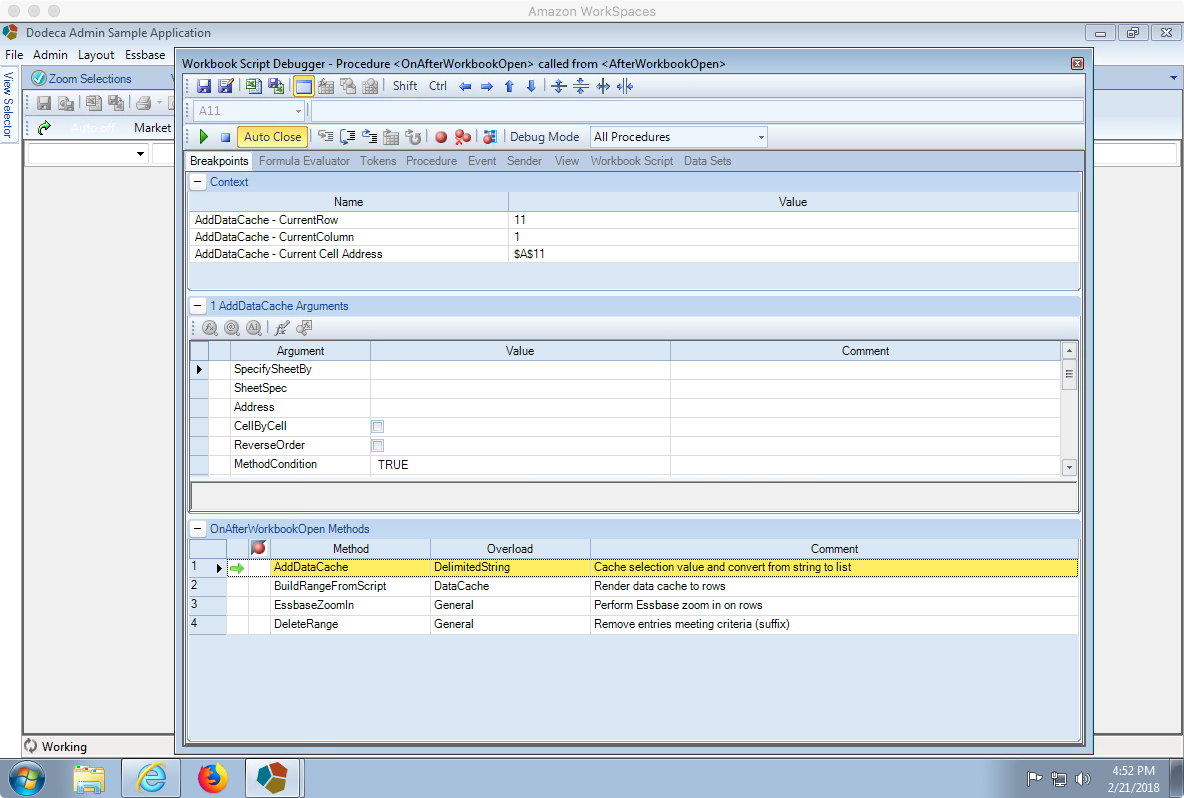This screenshot has height=798, width=1184.
Task: Click the arguments list scroll down arrow
Action: pos(1068,467)
